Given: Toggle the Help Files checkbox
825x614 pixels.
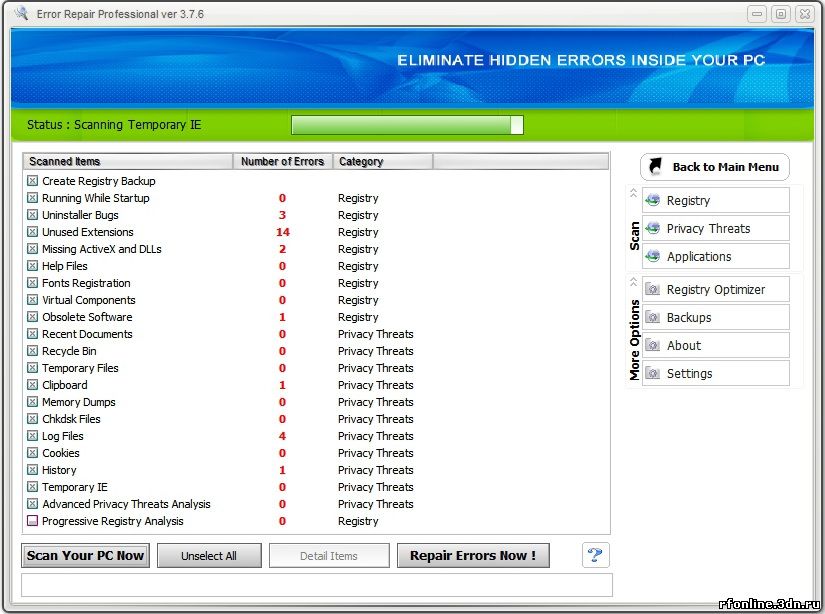Looking at the screenshot, I should tap(33, 266).
